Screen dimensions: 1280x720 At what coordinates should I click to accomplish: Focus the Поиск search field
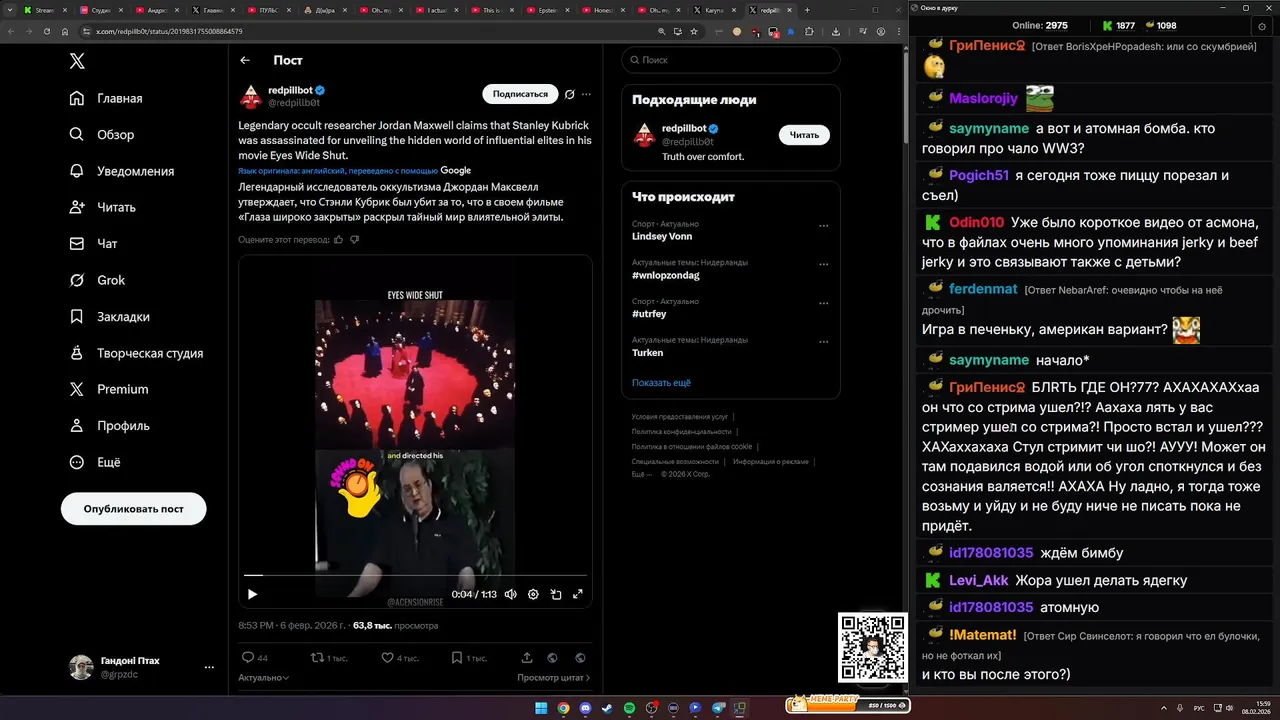731,60
